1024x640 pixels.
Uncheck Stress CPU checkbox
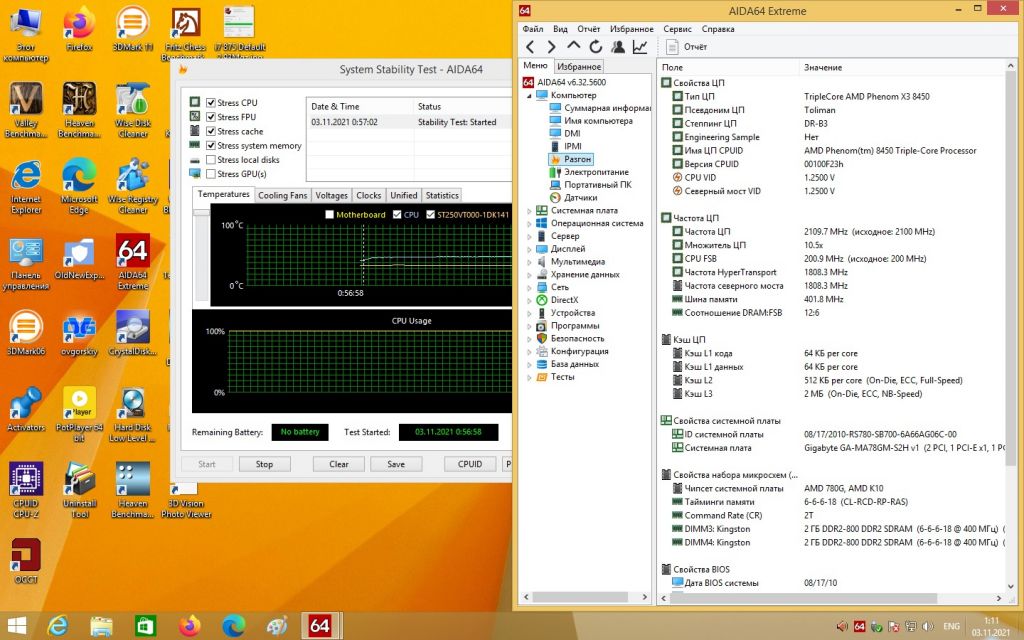pos(211,103)
